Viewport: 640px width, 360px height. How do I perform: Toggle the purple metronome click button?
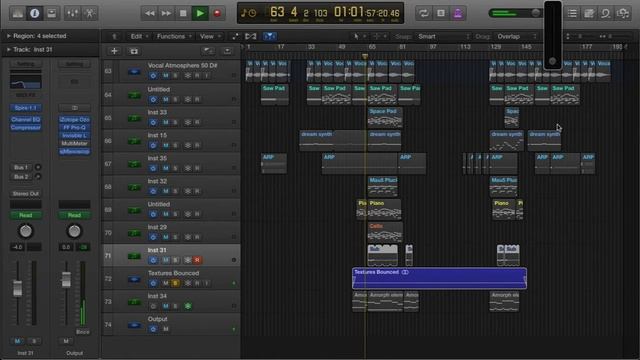(458, 13)
